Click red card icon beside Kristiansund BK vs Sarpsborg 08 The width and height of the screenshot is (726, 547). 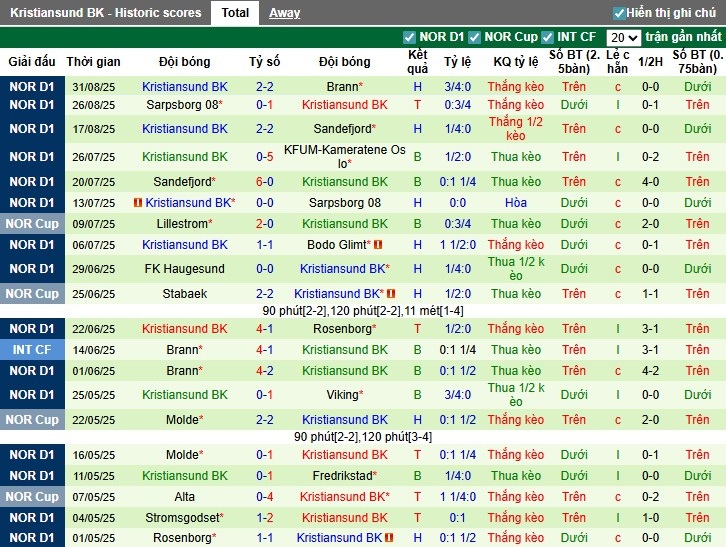(x=138, y=203)
